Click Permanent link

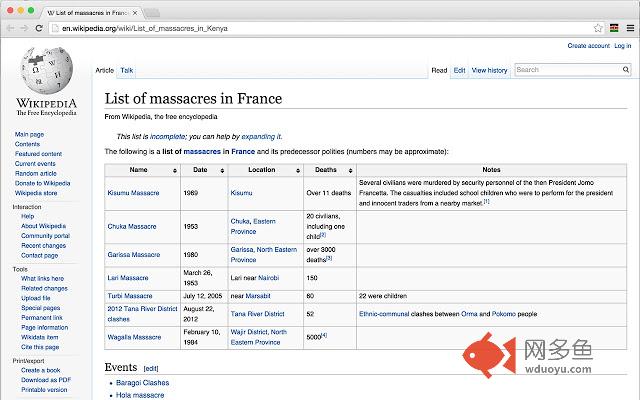point(42,318)
